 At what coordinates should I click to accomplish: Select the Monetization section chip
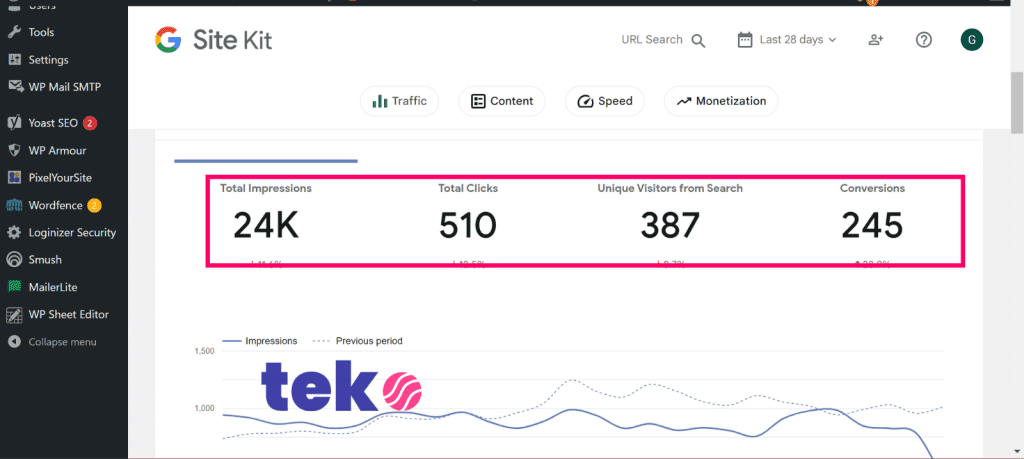(x=721, y=101)
